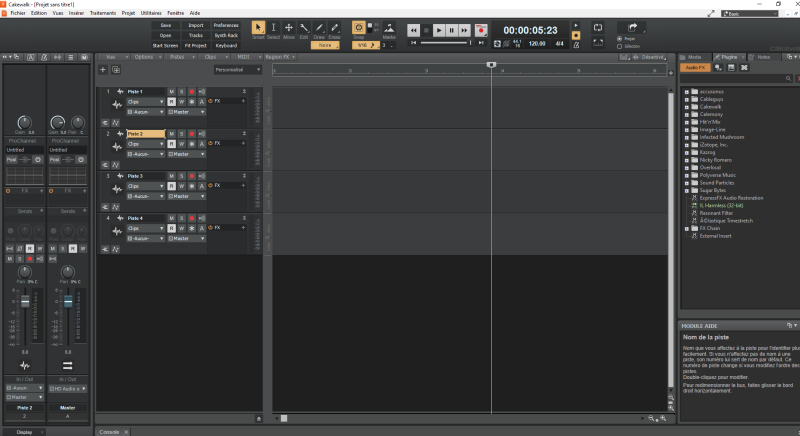Mute Piste 1 track

click(171, 92)
